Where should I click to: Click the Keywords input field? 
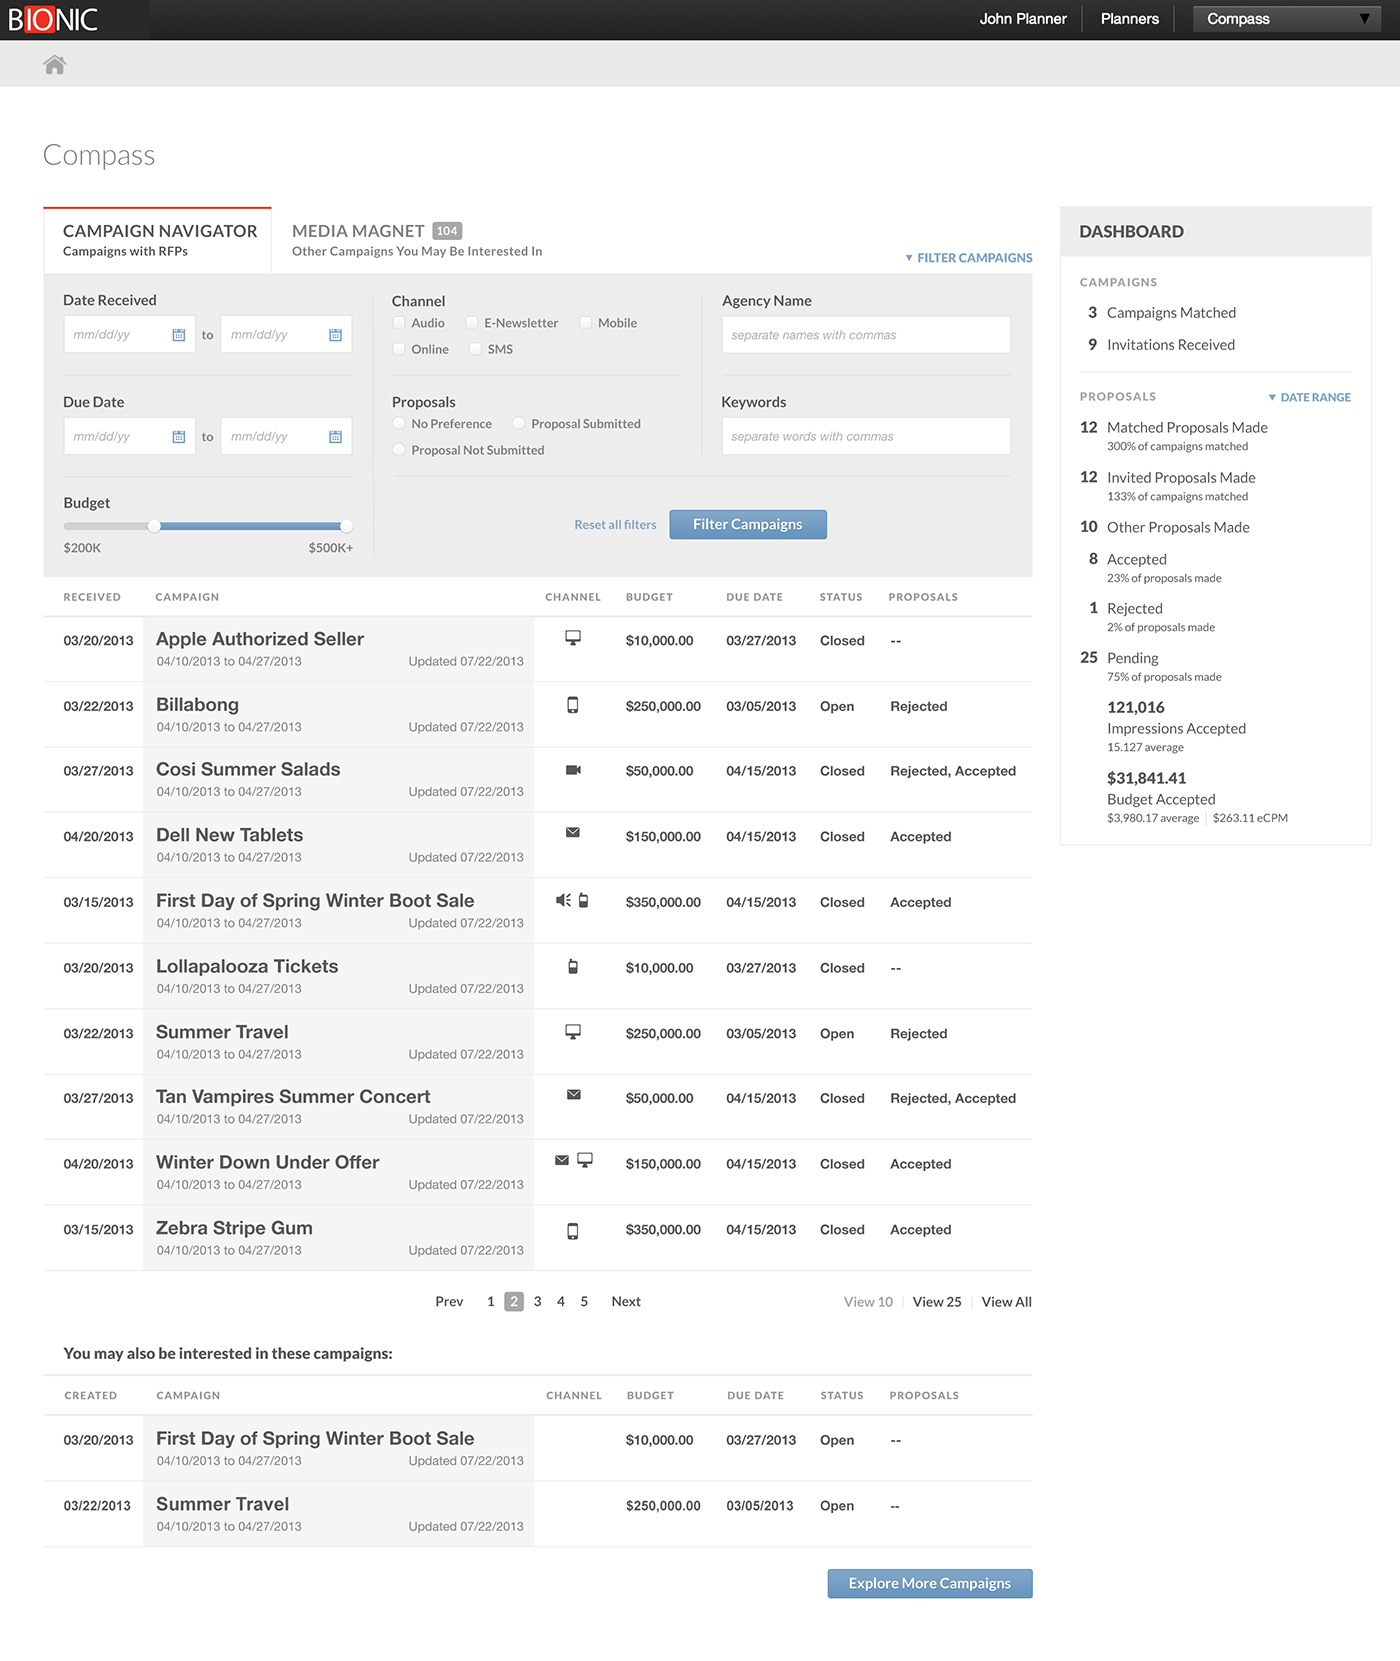pos(866,437)
